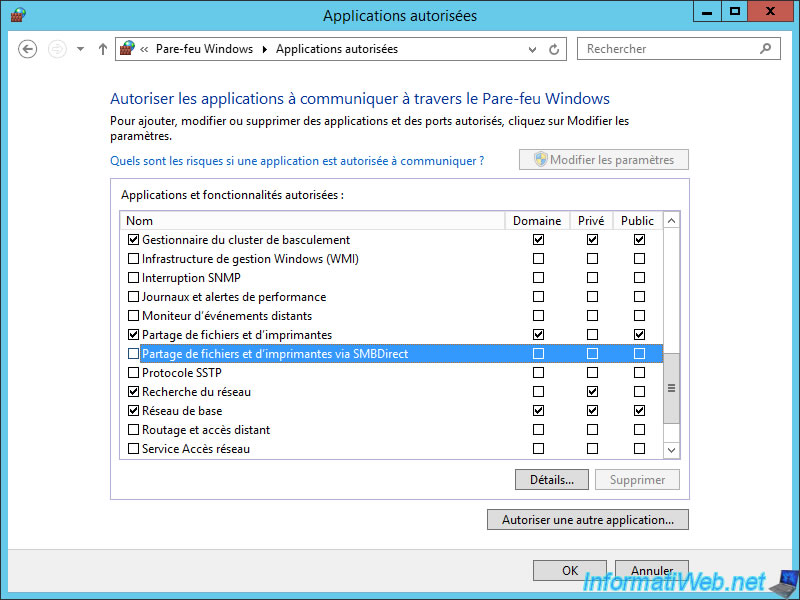Click the Supprimer button

637,480
